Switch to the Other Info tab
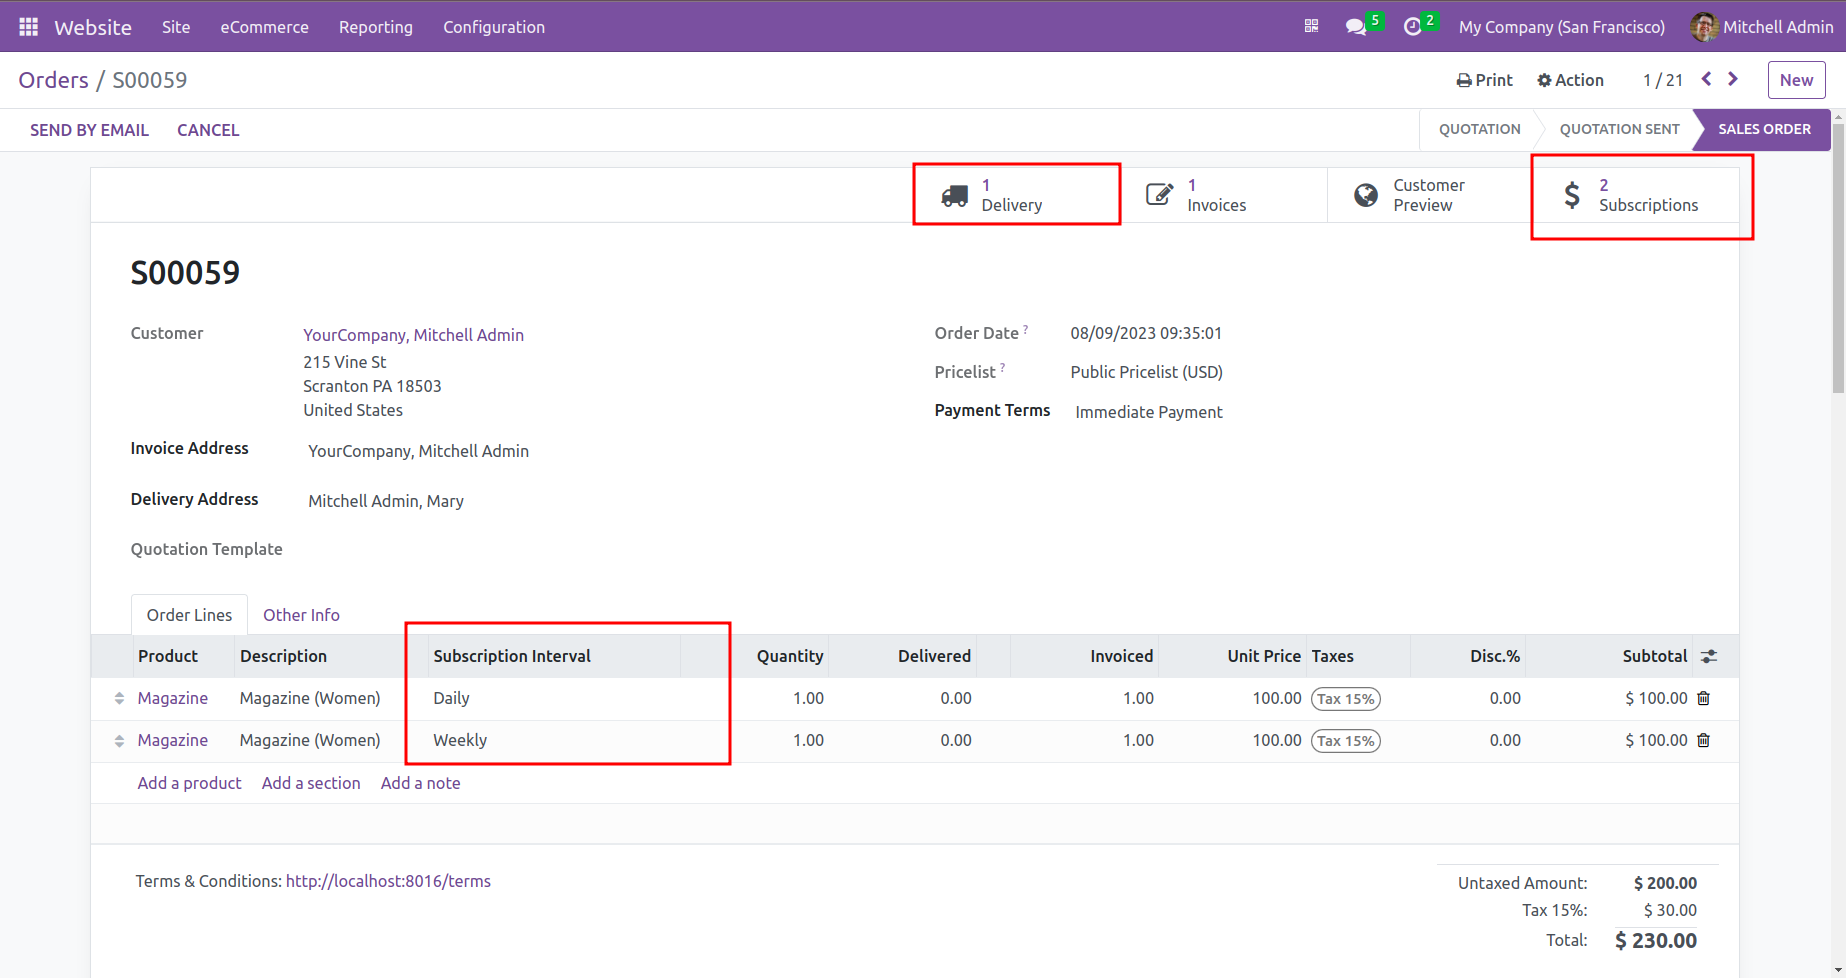 pos(301,615)
